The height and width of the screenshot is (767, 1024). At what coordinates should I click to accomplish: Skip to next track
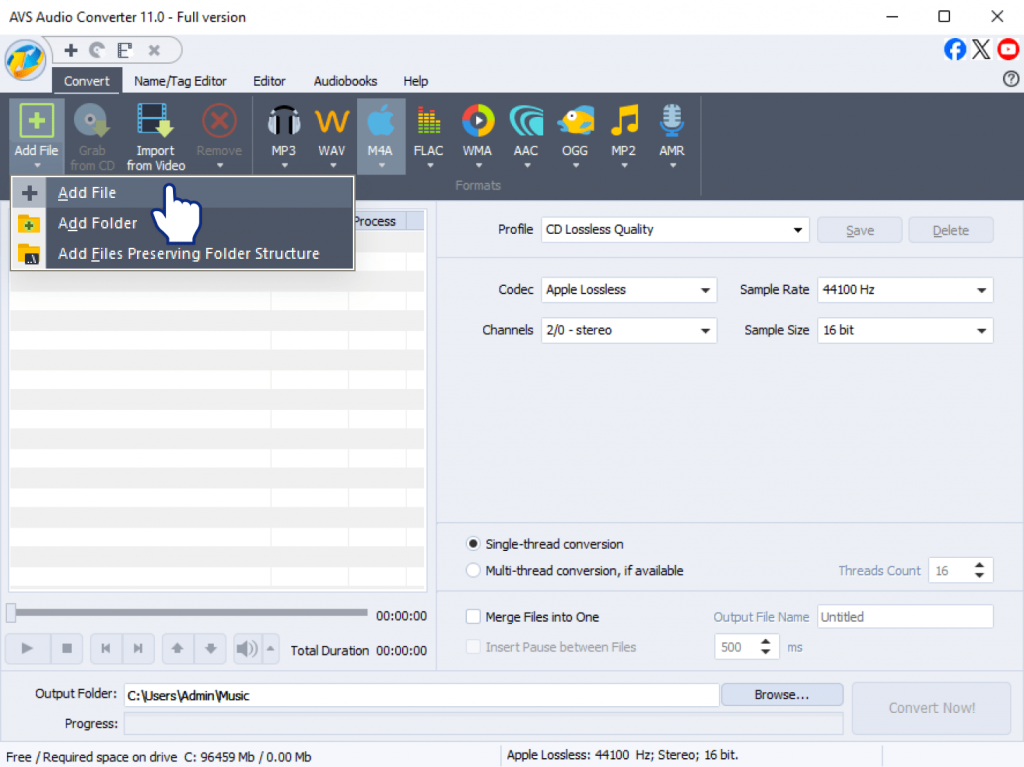coord(138,649)
